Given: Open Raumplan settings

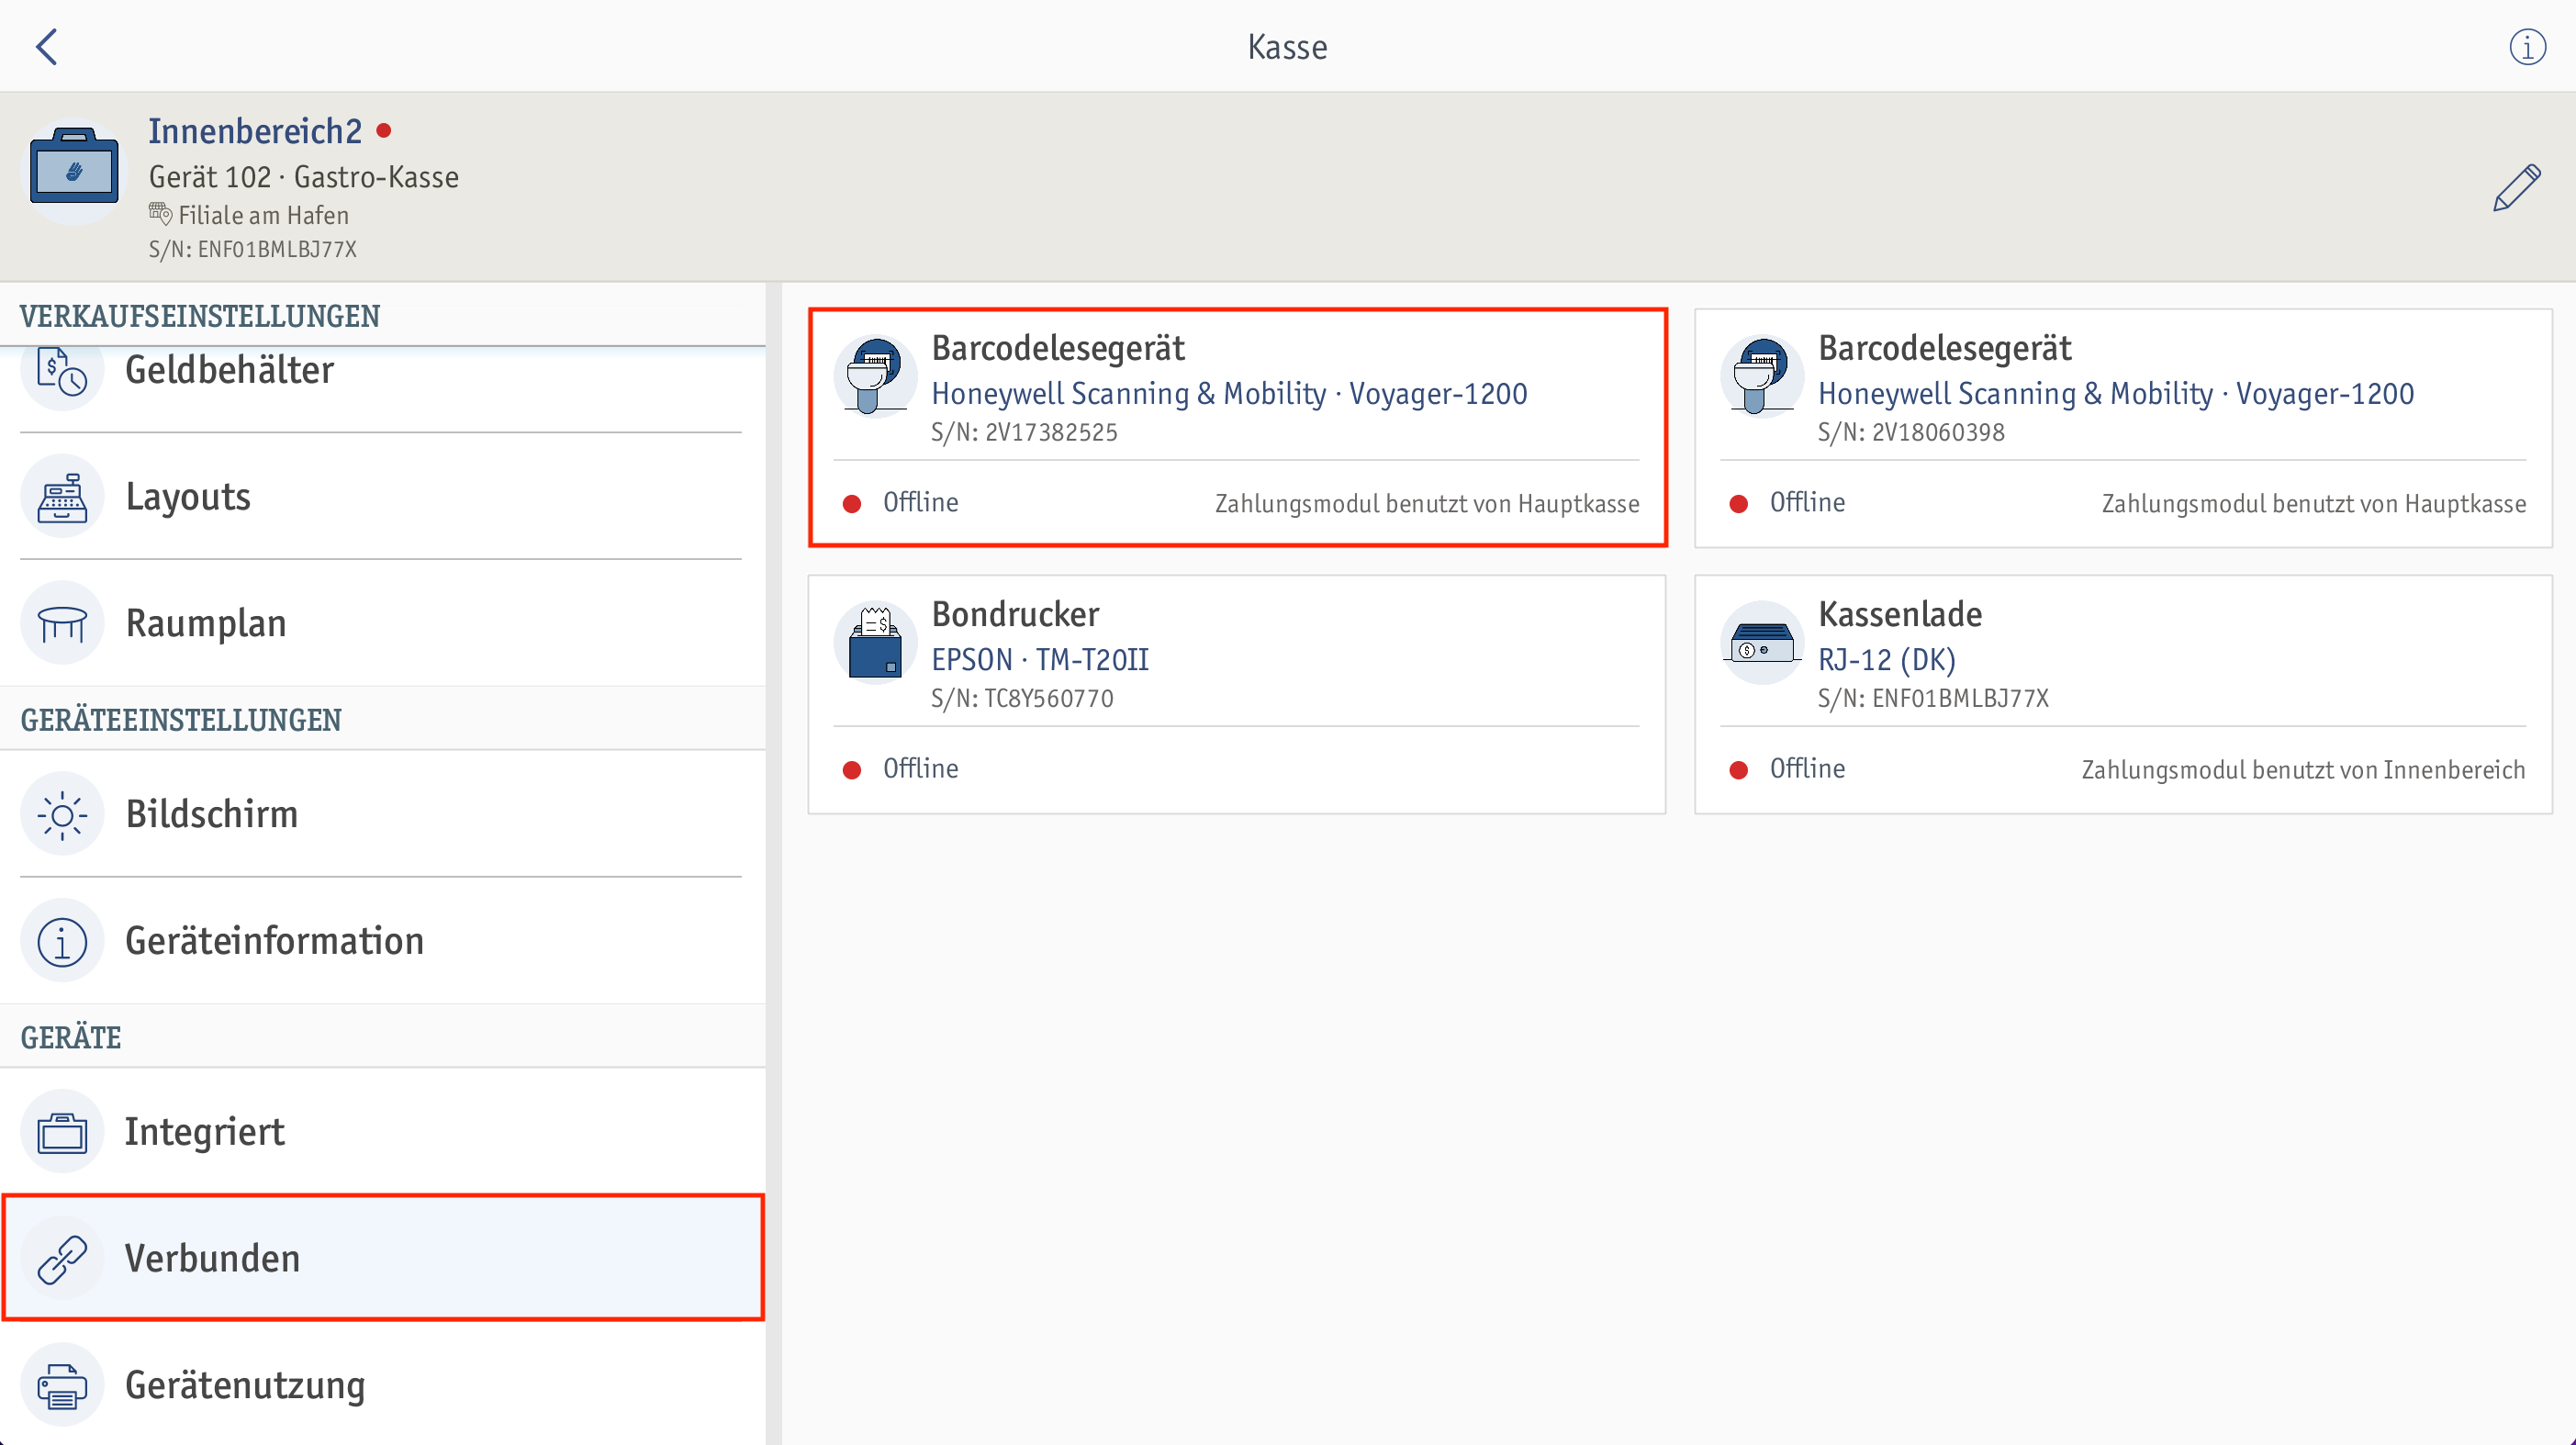Looking at the screenshot, I should (x=382, y=624).
